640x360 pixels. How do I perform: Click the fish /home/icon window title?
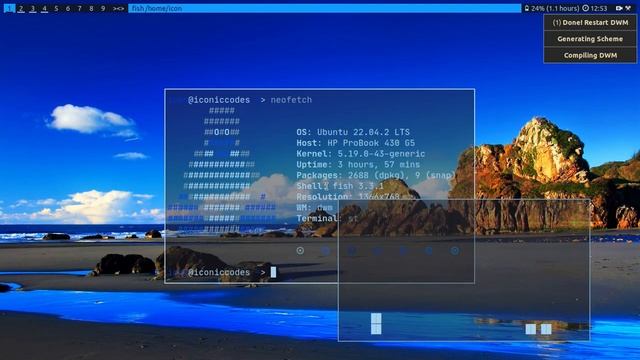tap(157, 8)
